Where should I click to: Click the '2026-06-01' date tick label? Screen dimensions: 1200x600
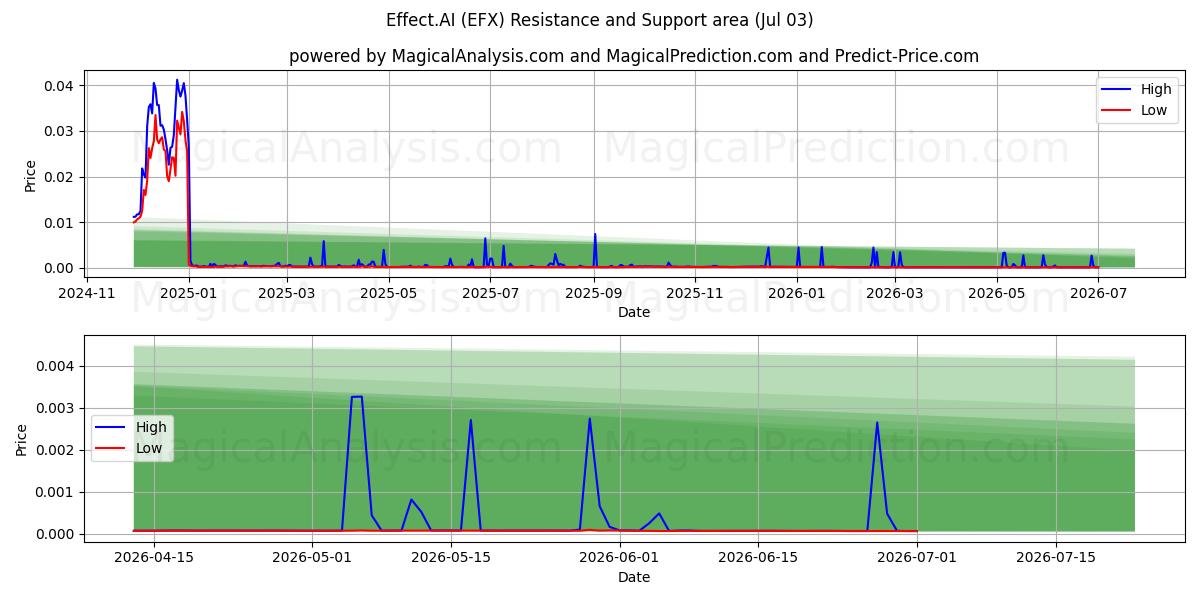620,557
